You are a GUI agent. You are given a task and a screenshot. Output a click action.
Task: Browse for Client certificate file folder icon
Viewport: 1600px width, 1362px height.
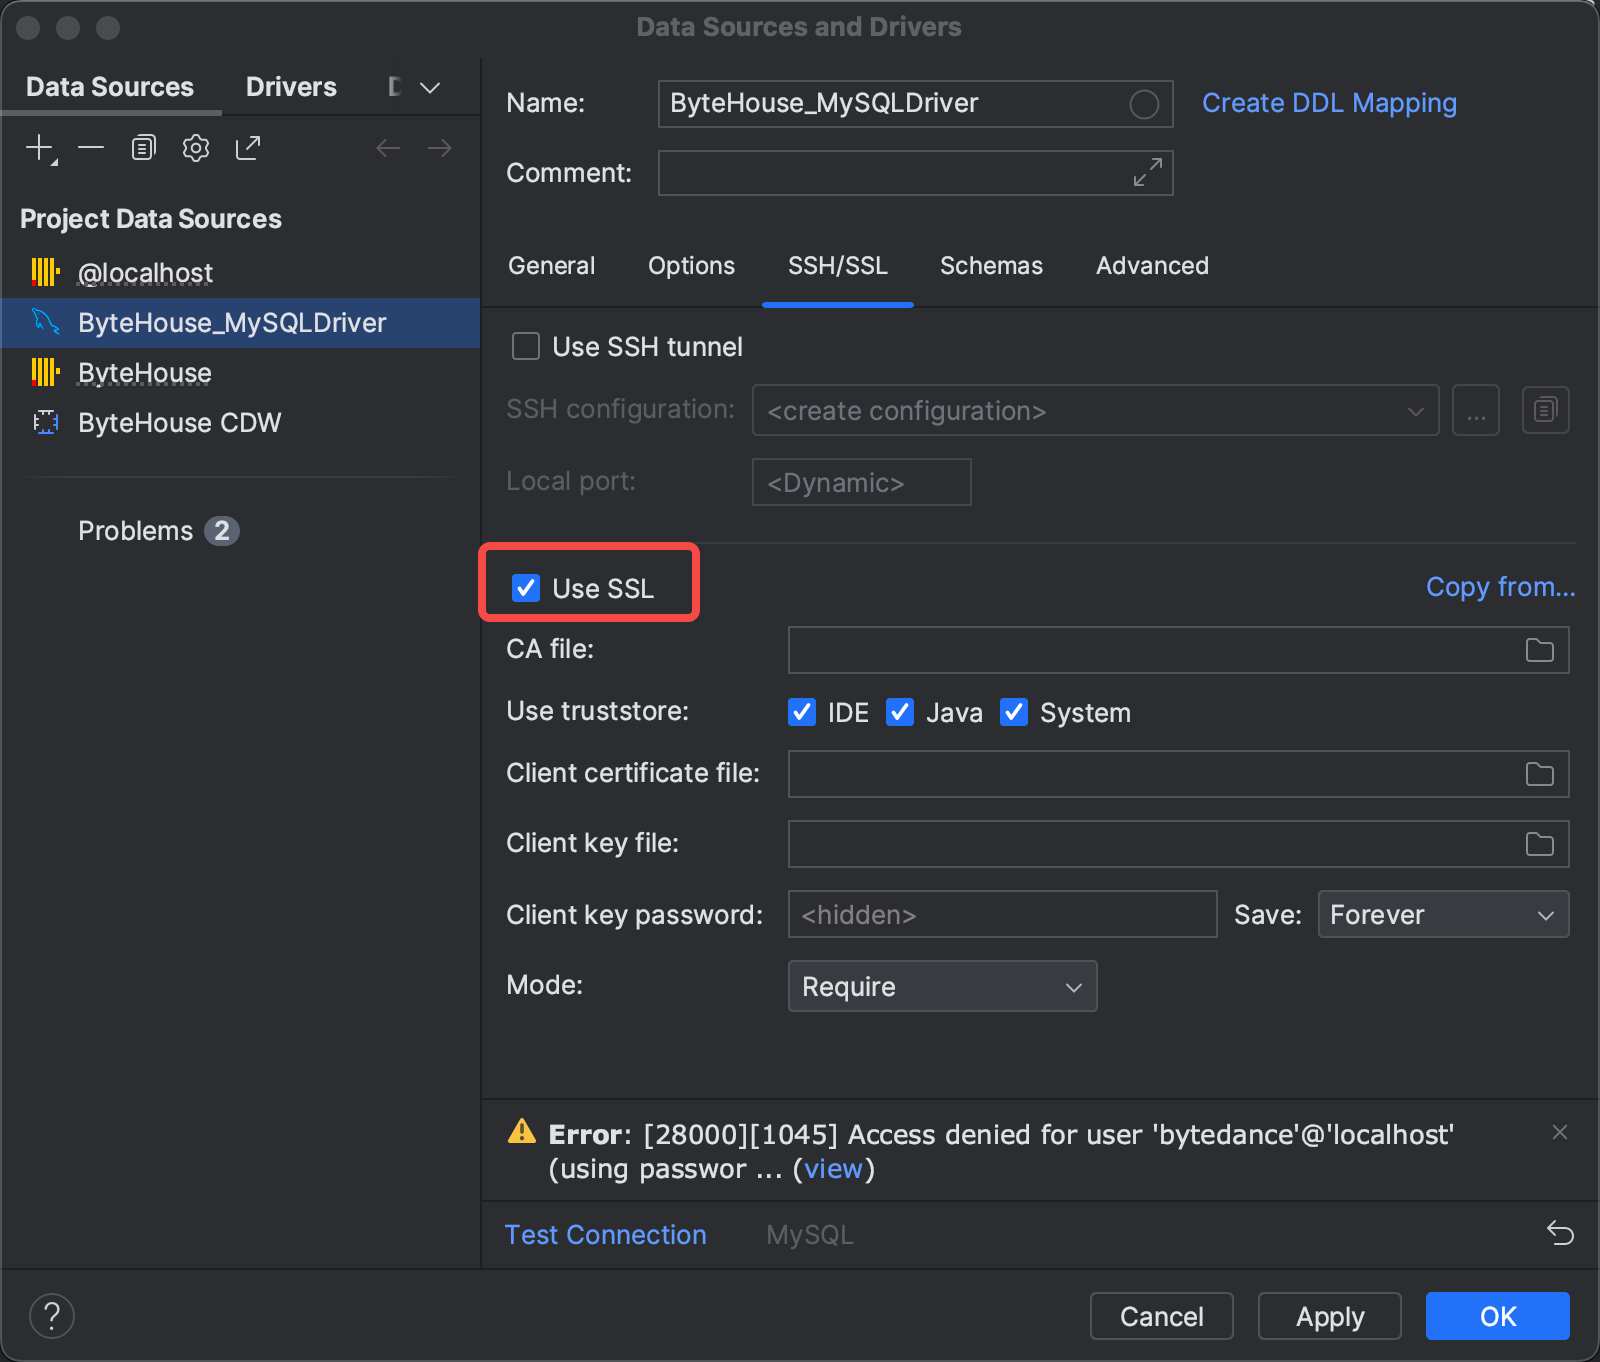pyautogui.click(x=1539, y=774)
